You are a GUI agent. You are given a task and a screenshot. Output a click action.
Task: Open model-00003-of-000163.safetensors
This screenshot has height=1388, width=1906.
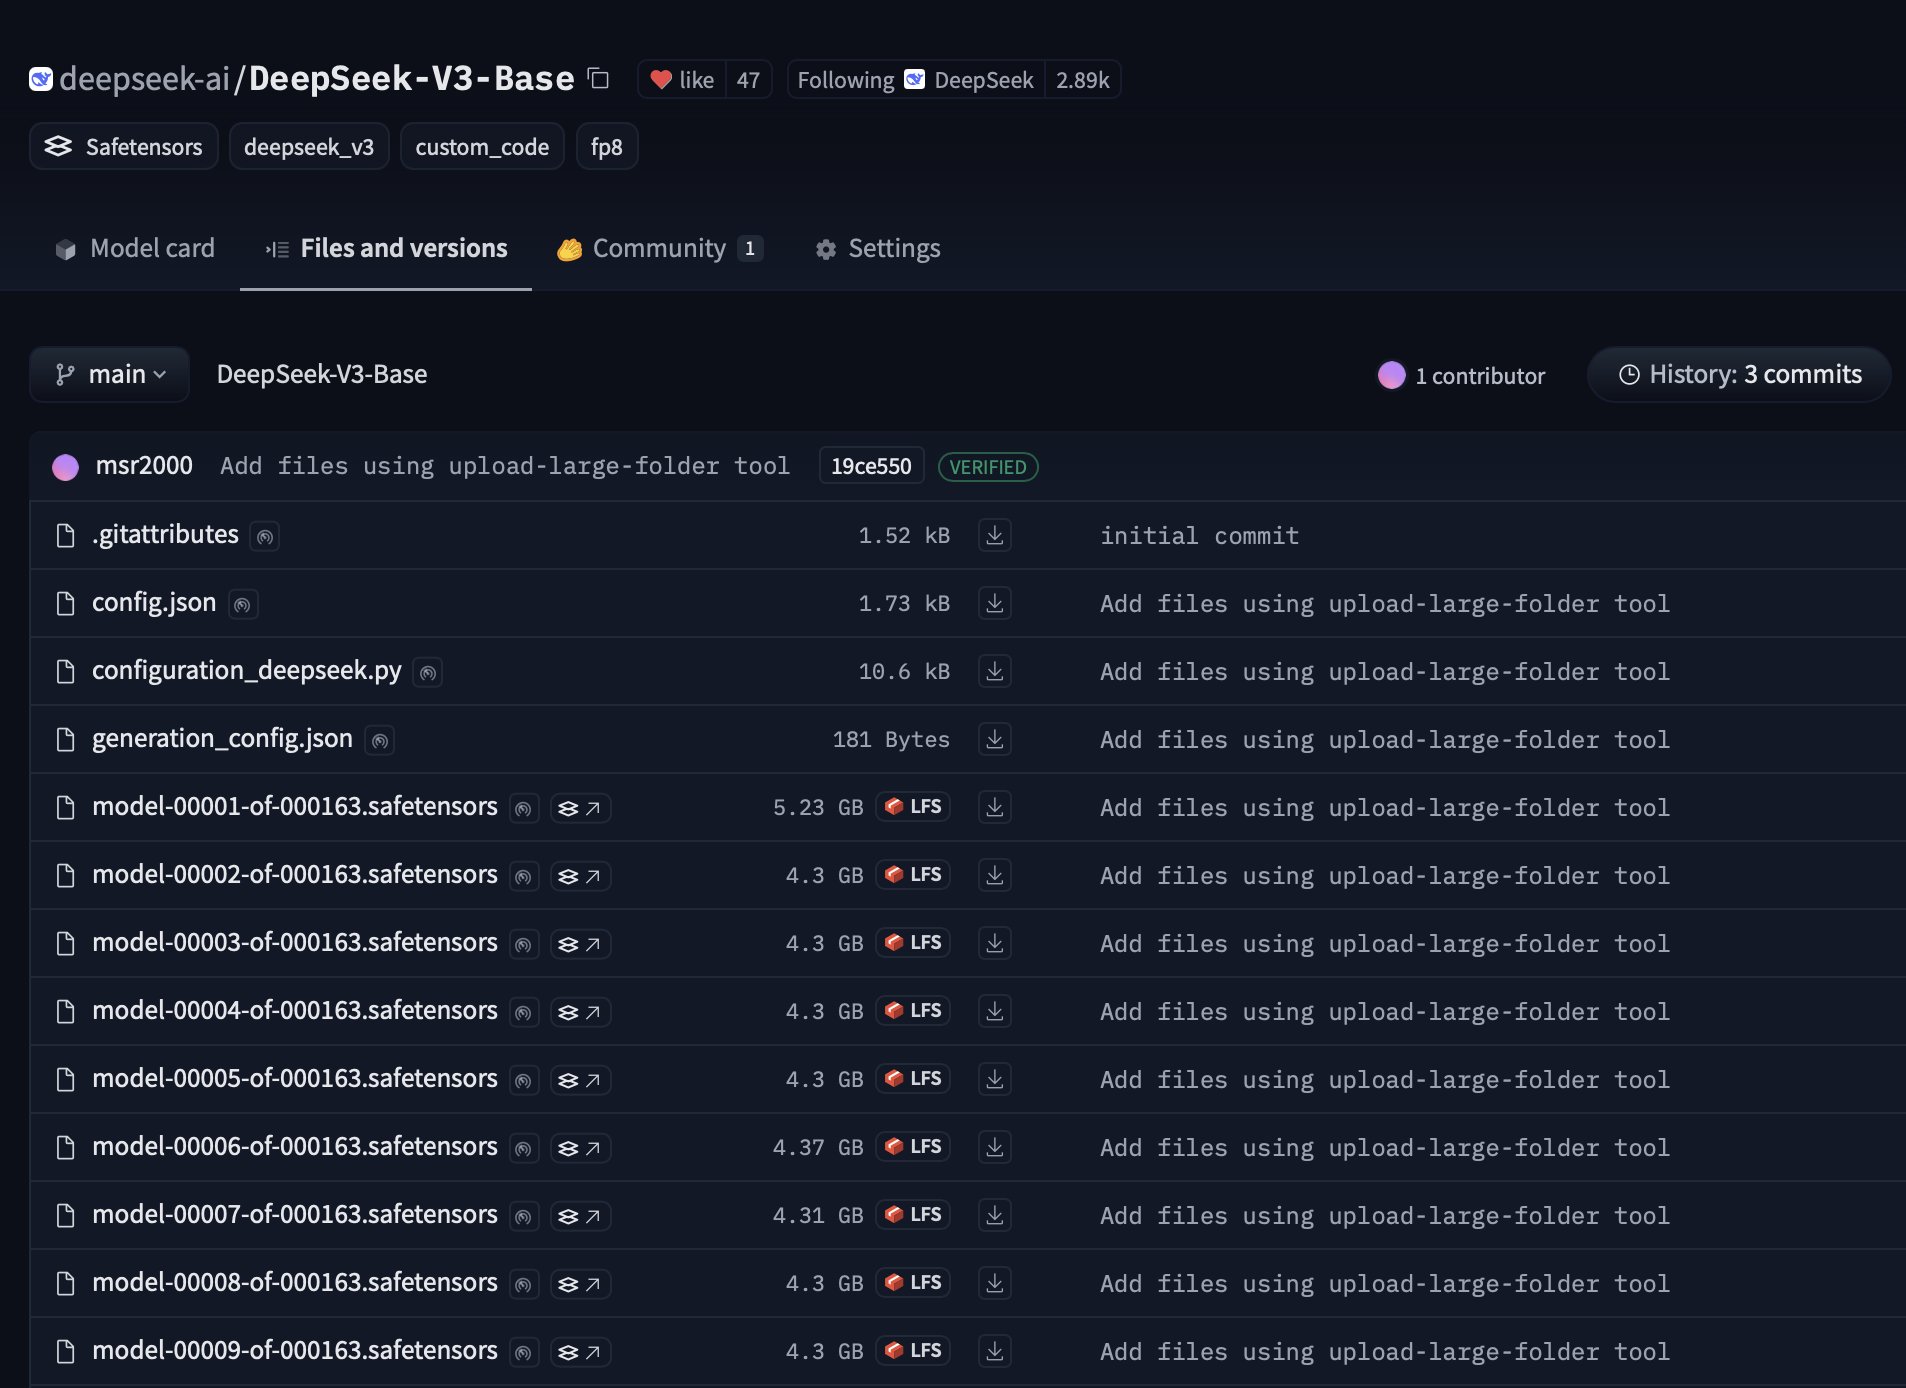295,943
